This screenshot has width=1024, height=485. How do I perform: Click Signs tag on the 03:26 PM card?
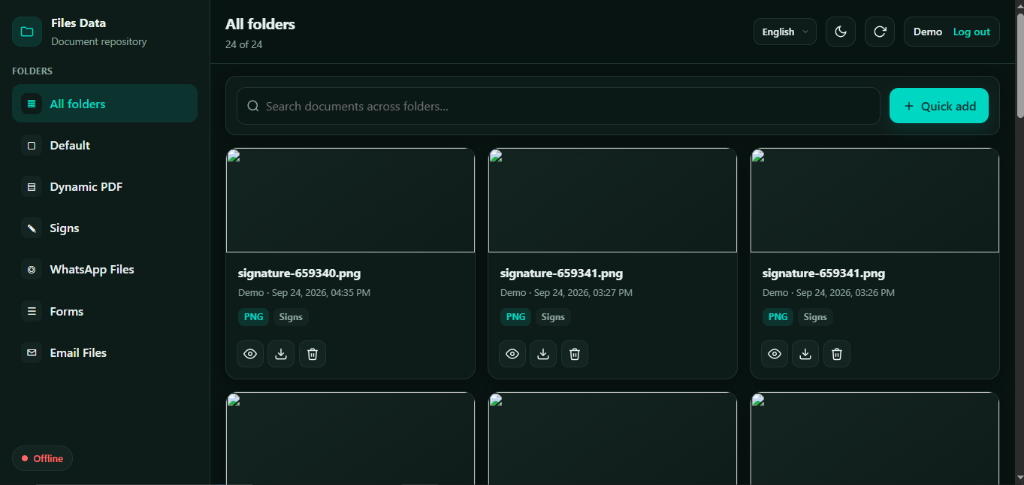(x=815, y=317)
